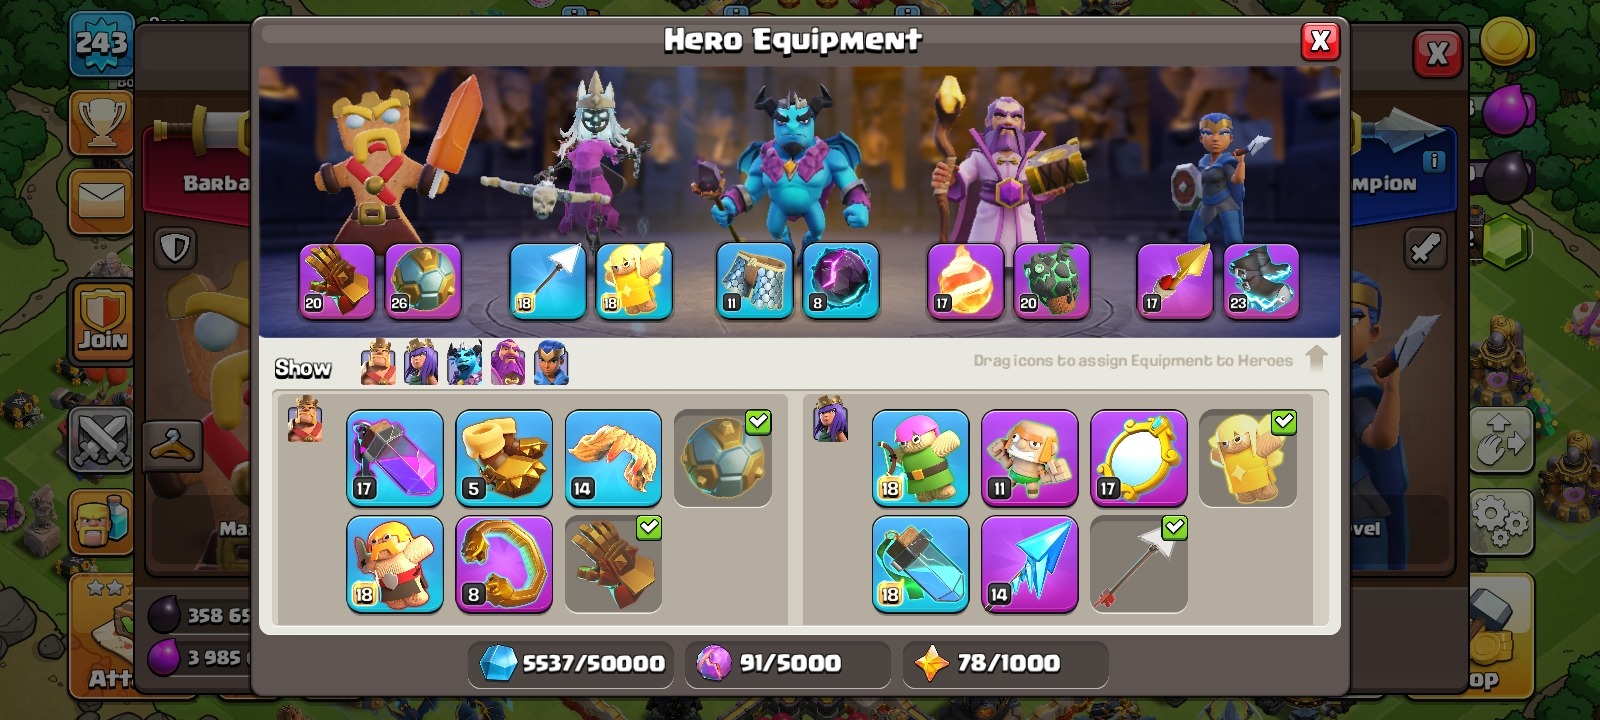Toggle the equipped gauntlet glove equipment

tap(613, 564)
